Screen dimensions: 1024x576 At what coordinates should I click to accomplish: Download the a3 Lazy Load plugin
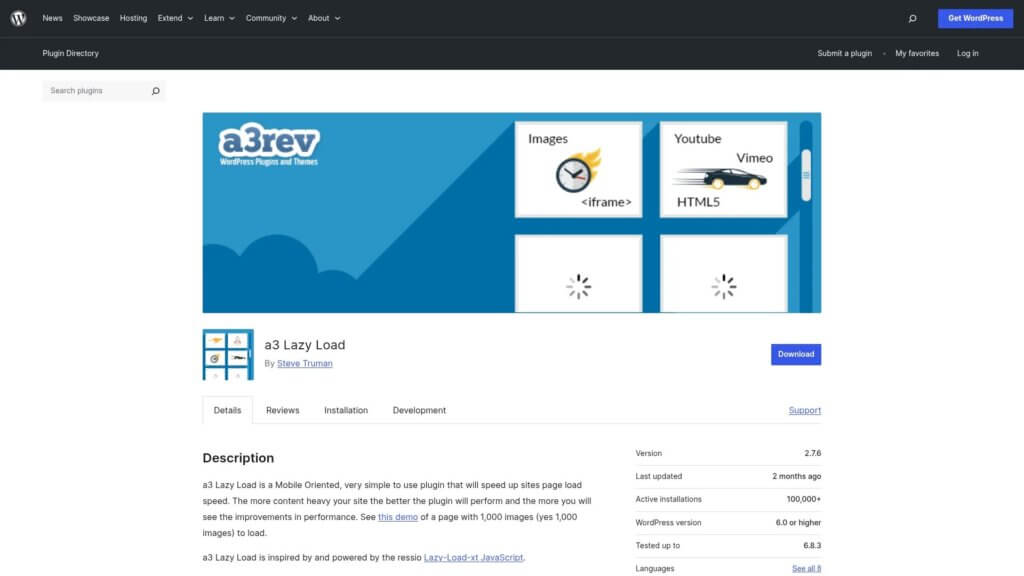796,354
